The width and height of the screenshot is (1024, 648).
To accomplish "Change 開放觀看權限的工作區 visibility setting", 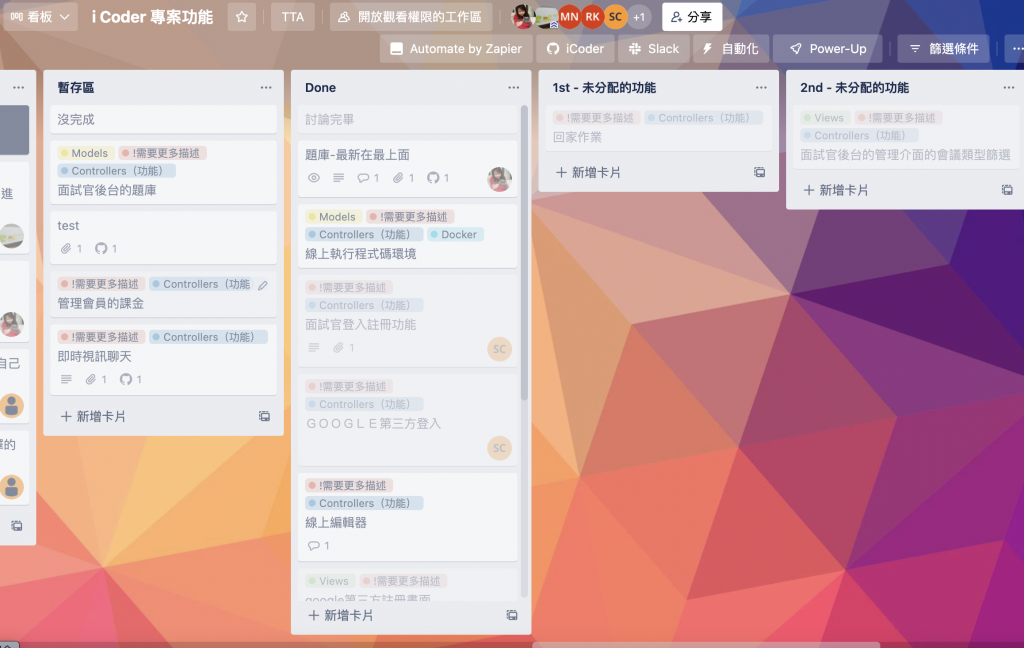I will (x=410, y=17).
